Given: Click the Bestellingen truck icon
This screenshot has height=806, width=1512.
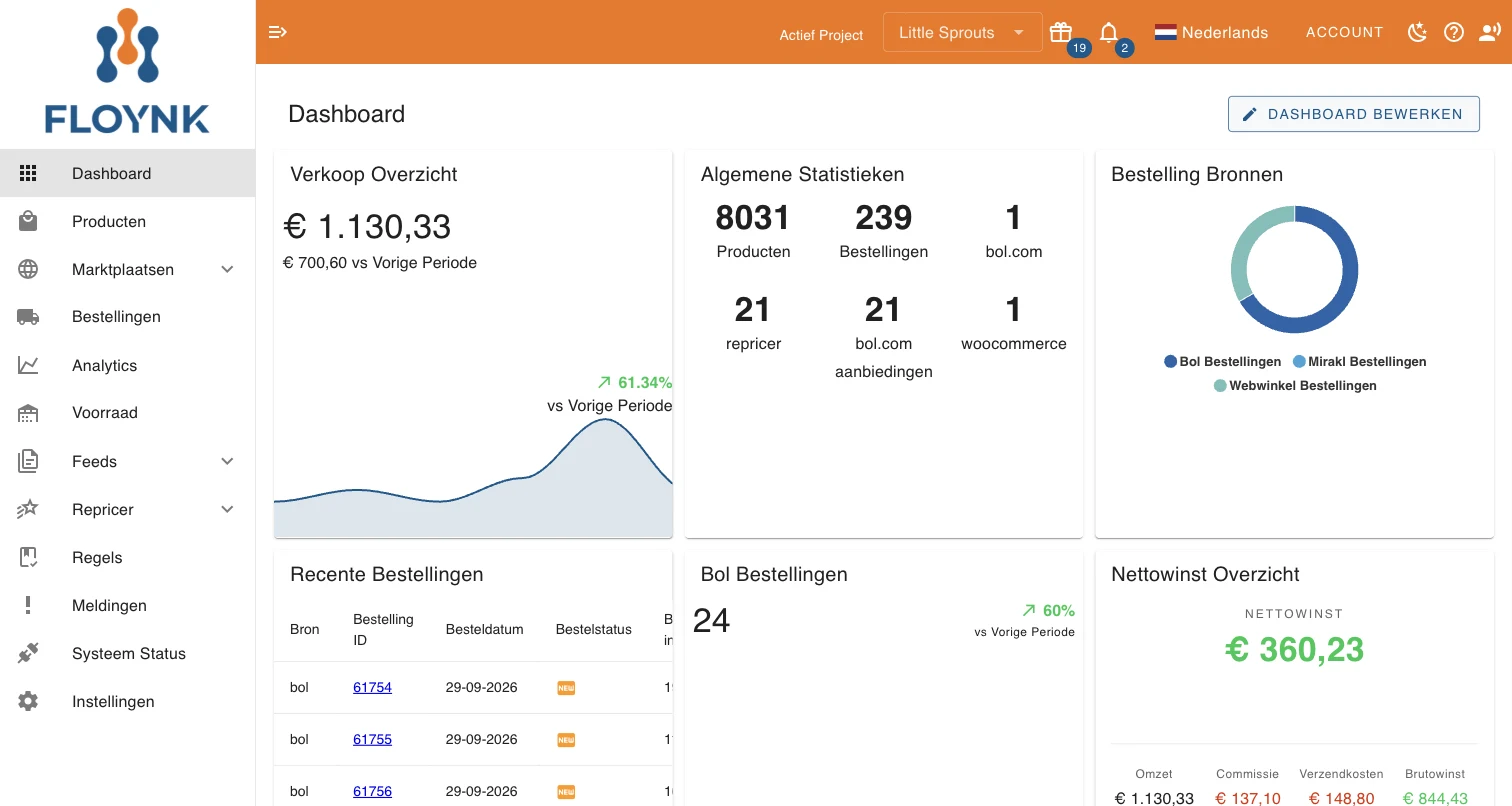Looking at the screenshot, I should click(28, 317).
